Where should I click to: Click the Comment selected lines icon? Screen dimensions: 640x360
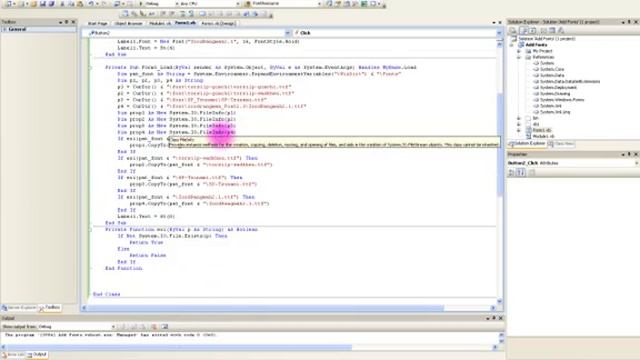(163, 14)
